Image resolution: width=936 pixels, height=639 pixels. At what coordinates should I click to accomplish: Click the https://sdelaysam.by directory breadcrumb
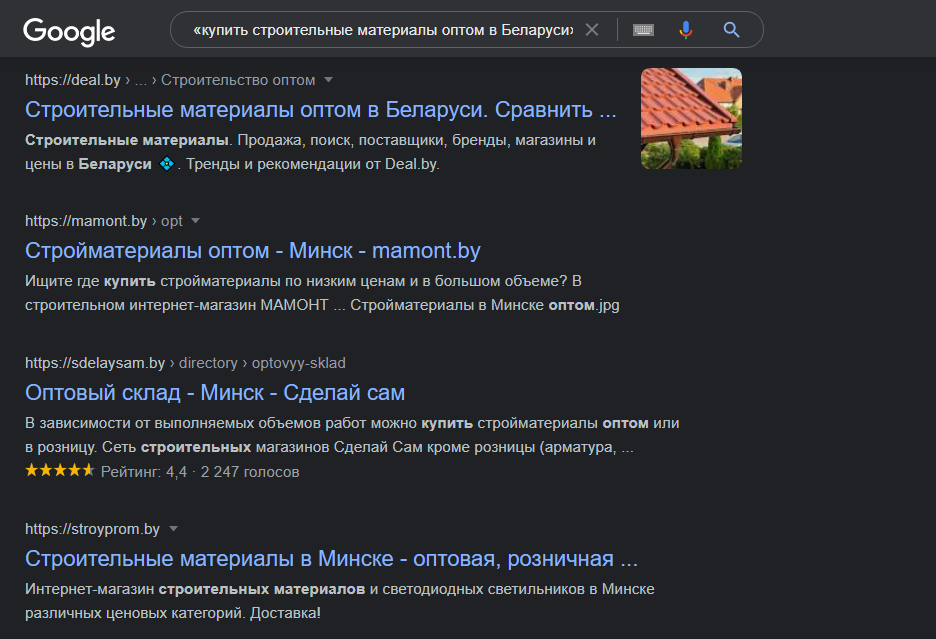[x=185, y=363]
